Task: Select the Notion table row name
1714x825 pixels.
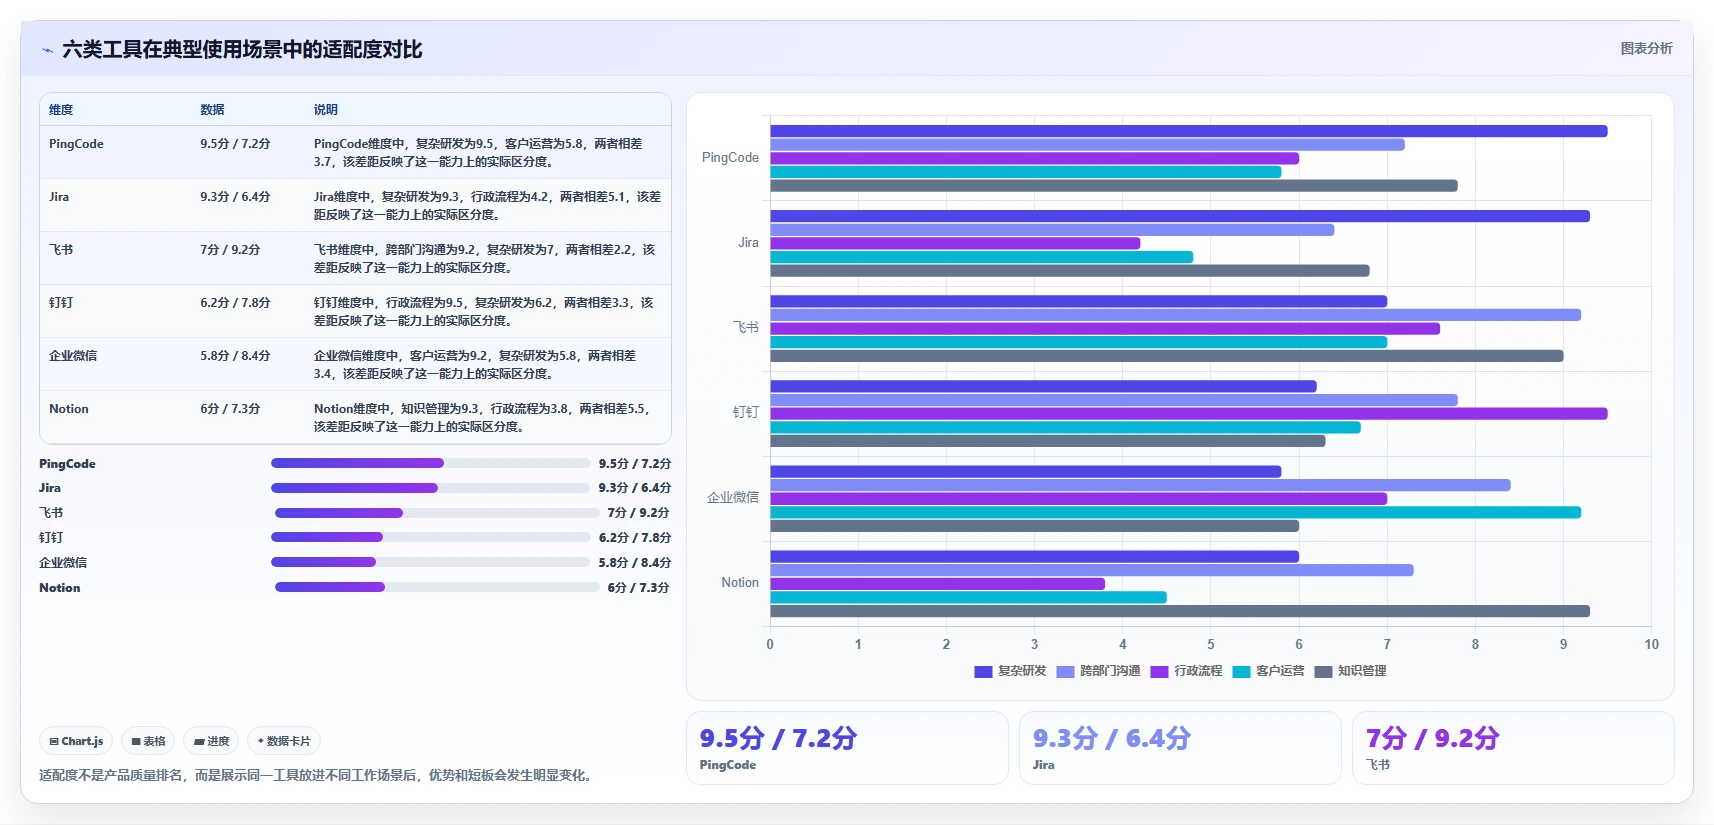Action: 69,409
